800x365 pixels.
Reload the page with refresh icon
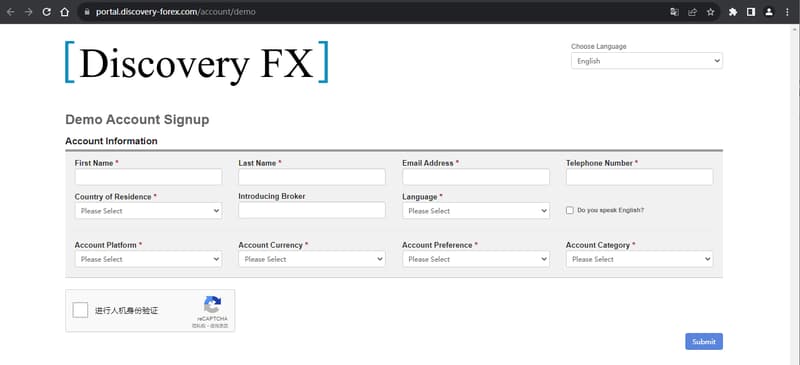[x=46, y=12]
